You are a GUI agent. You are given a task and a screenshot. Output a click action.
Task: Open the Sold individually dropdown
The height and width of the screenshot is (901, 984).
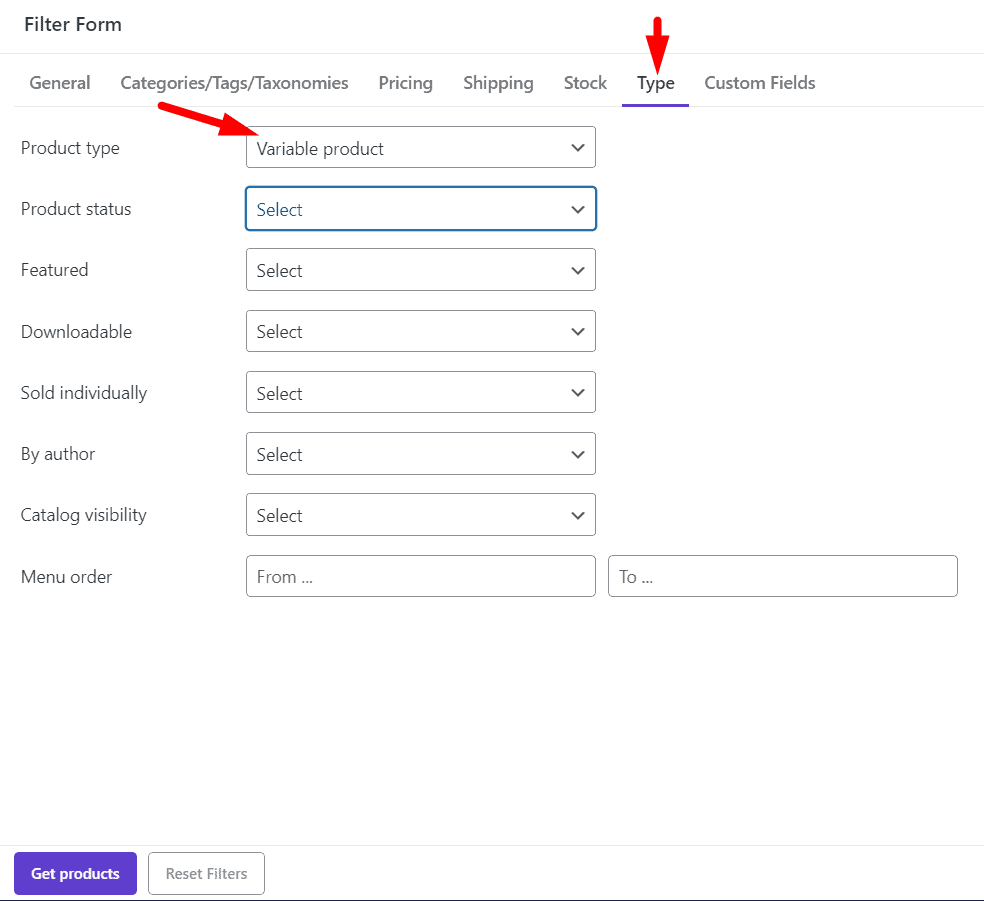point(420,392)
